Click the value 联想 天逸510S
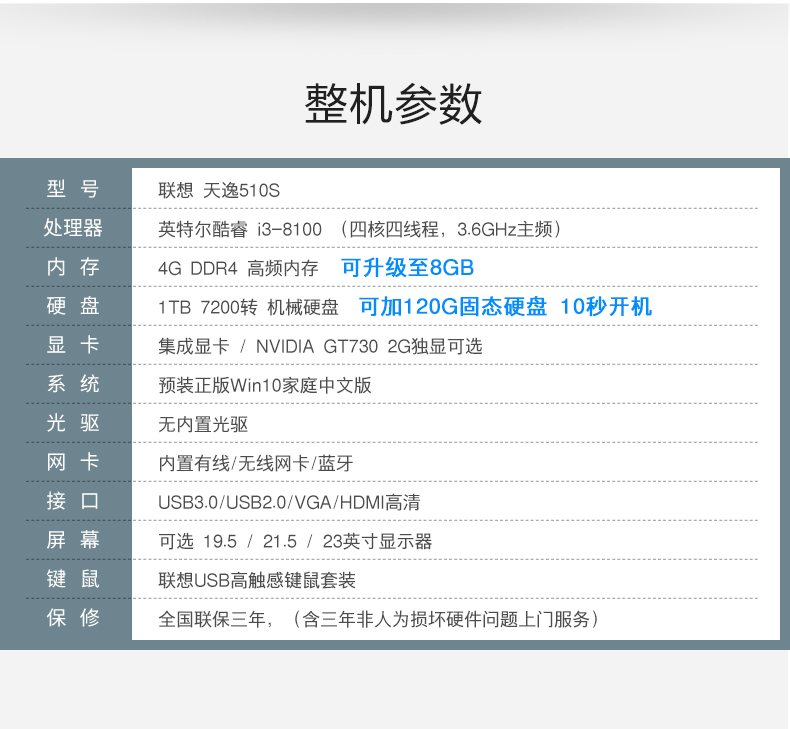Screen dimensions: 790x729 click(x=219, y=190)
